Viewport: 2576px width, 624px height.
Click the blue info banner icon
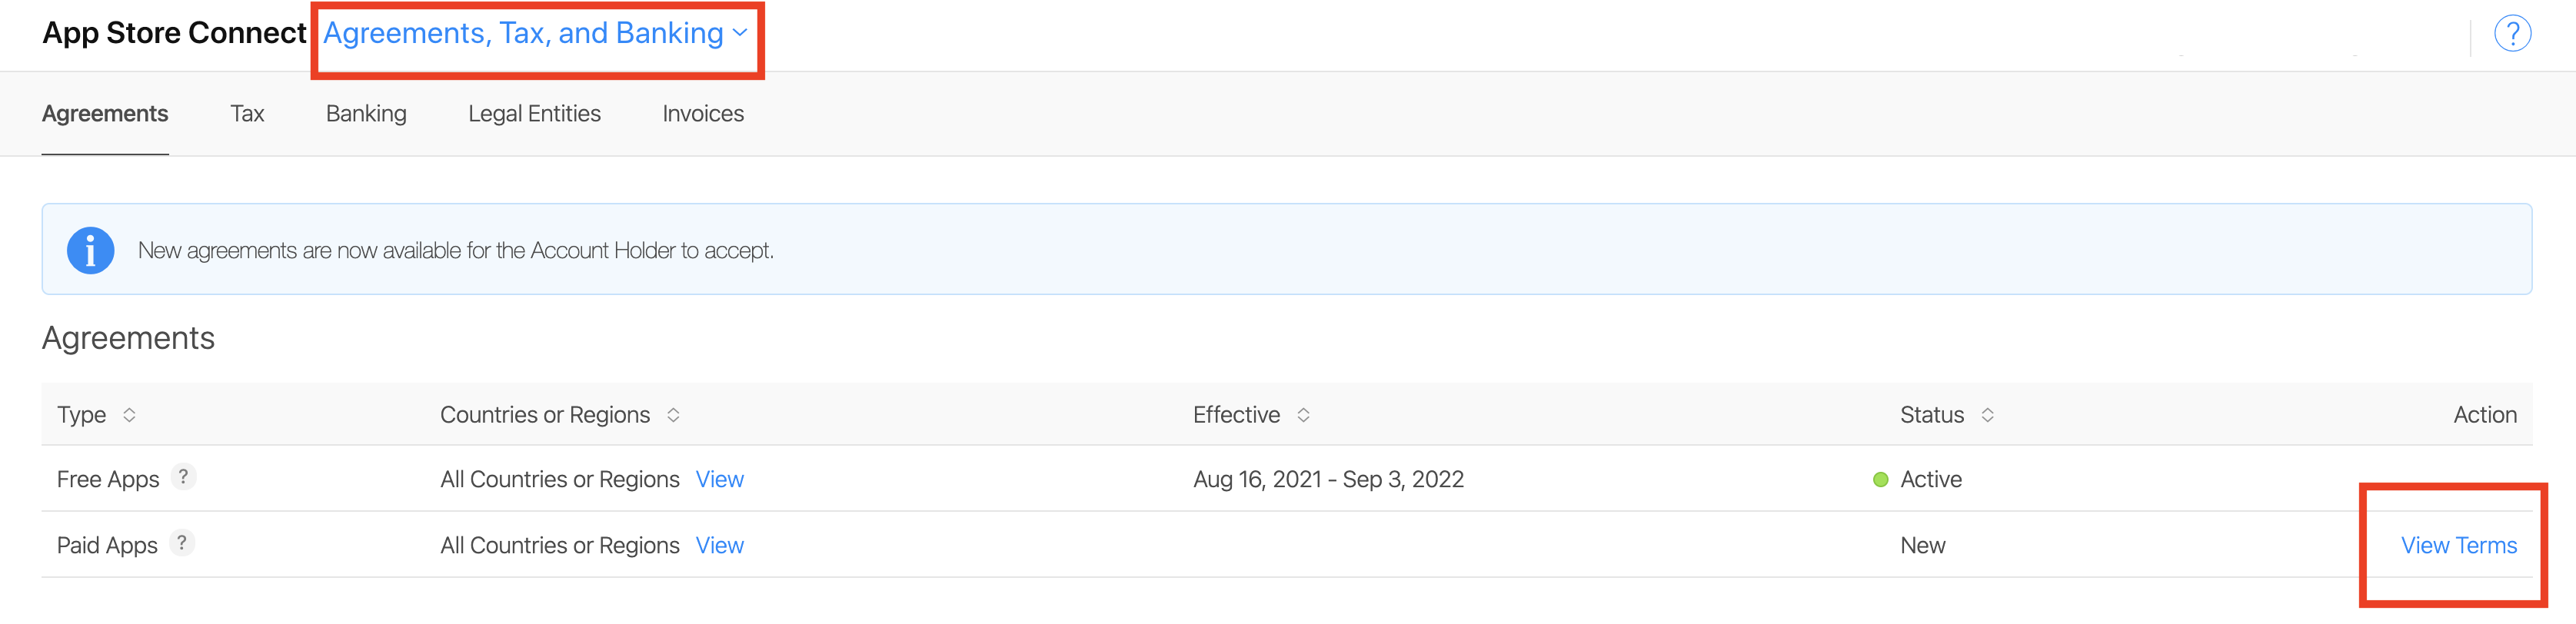click(90, 250)
